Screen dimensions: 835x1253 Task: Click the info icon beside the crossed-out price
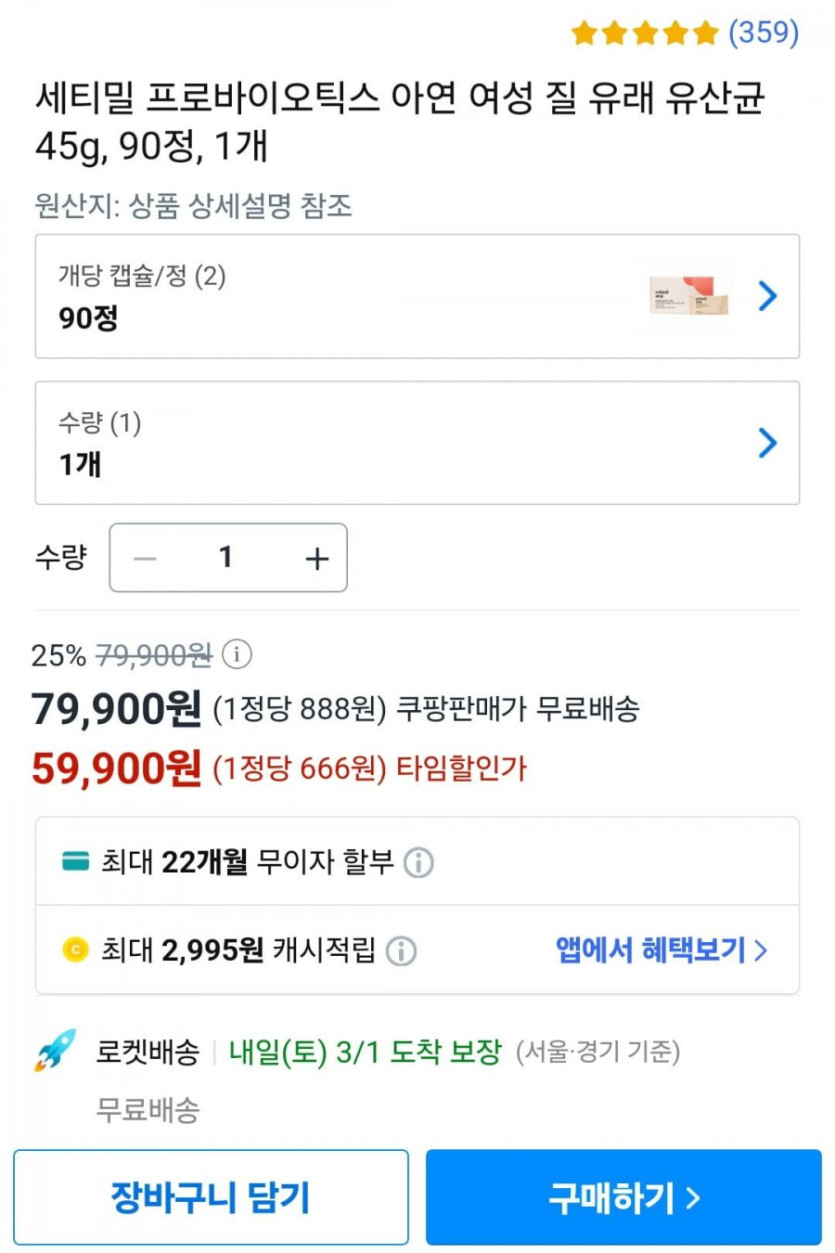(x=236, y=655)
